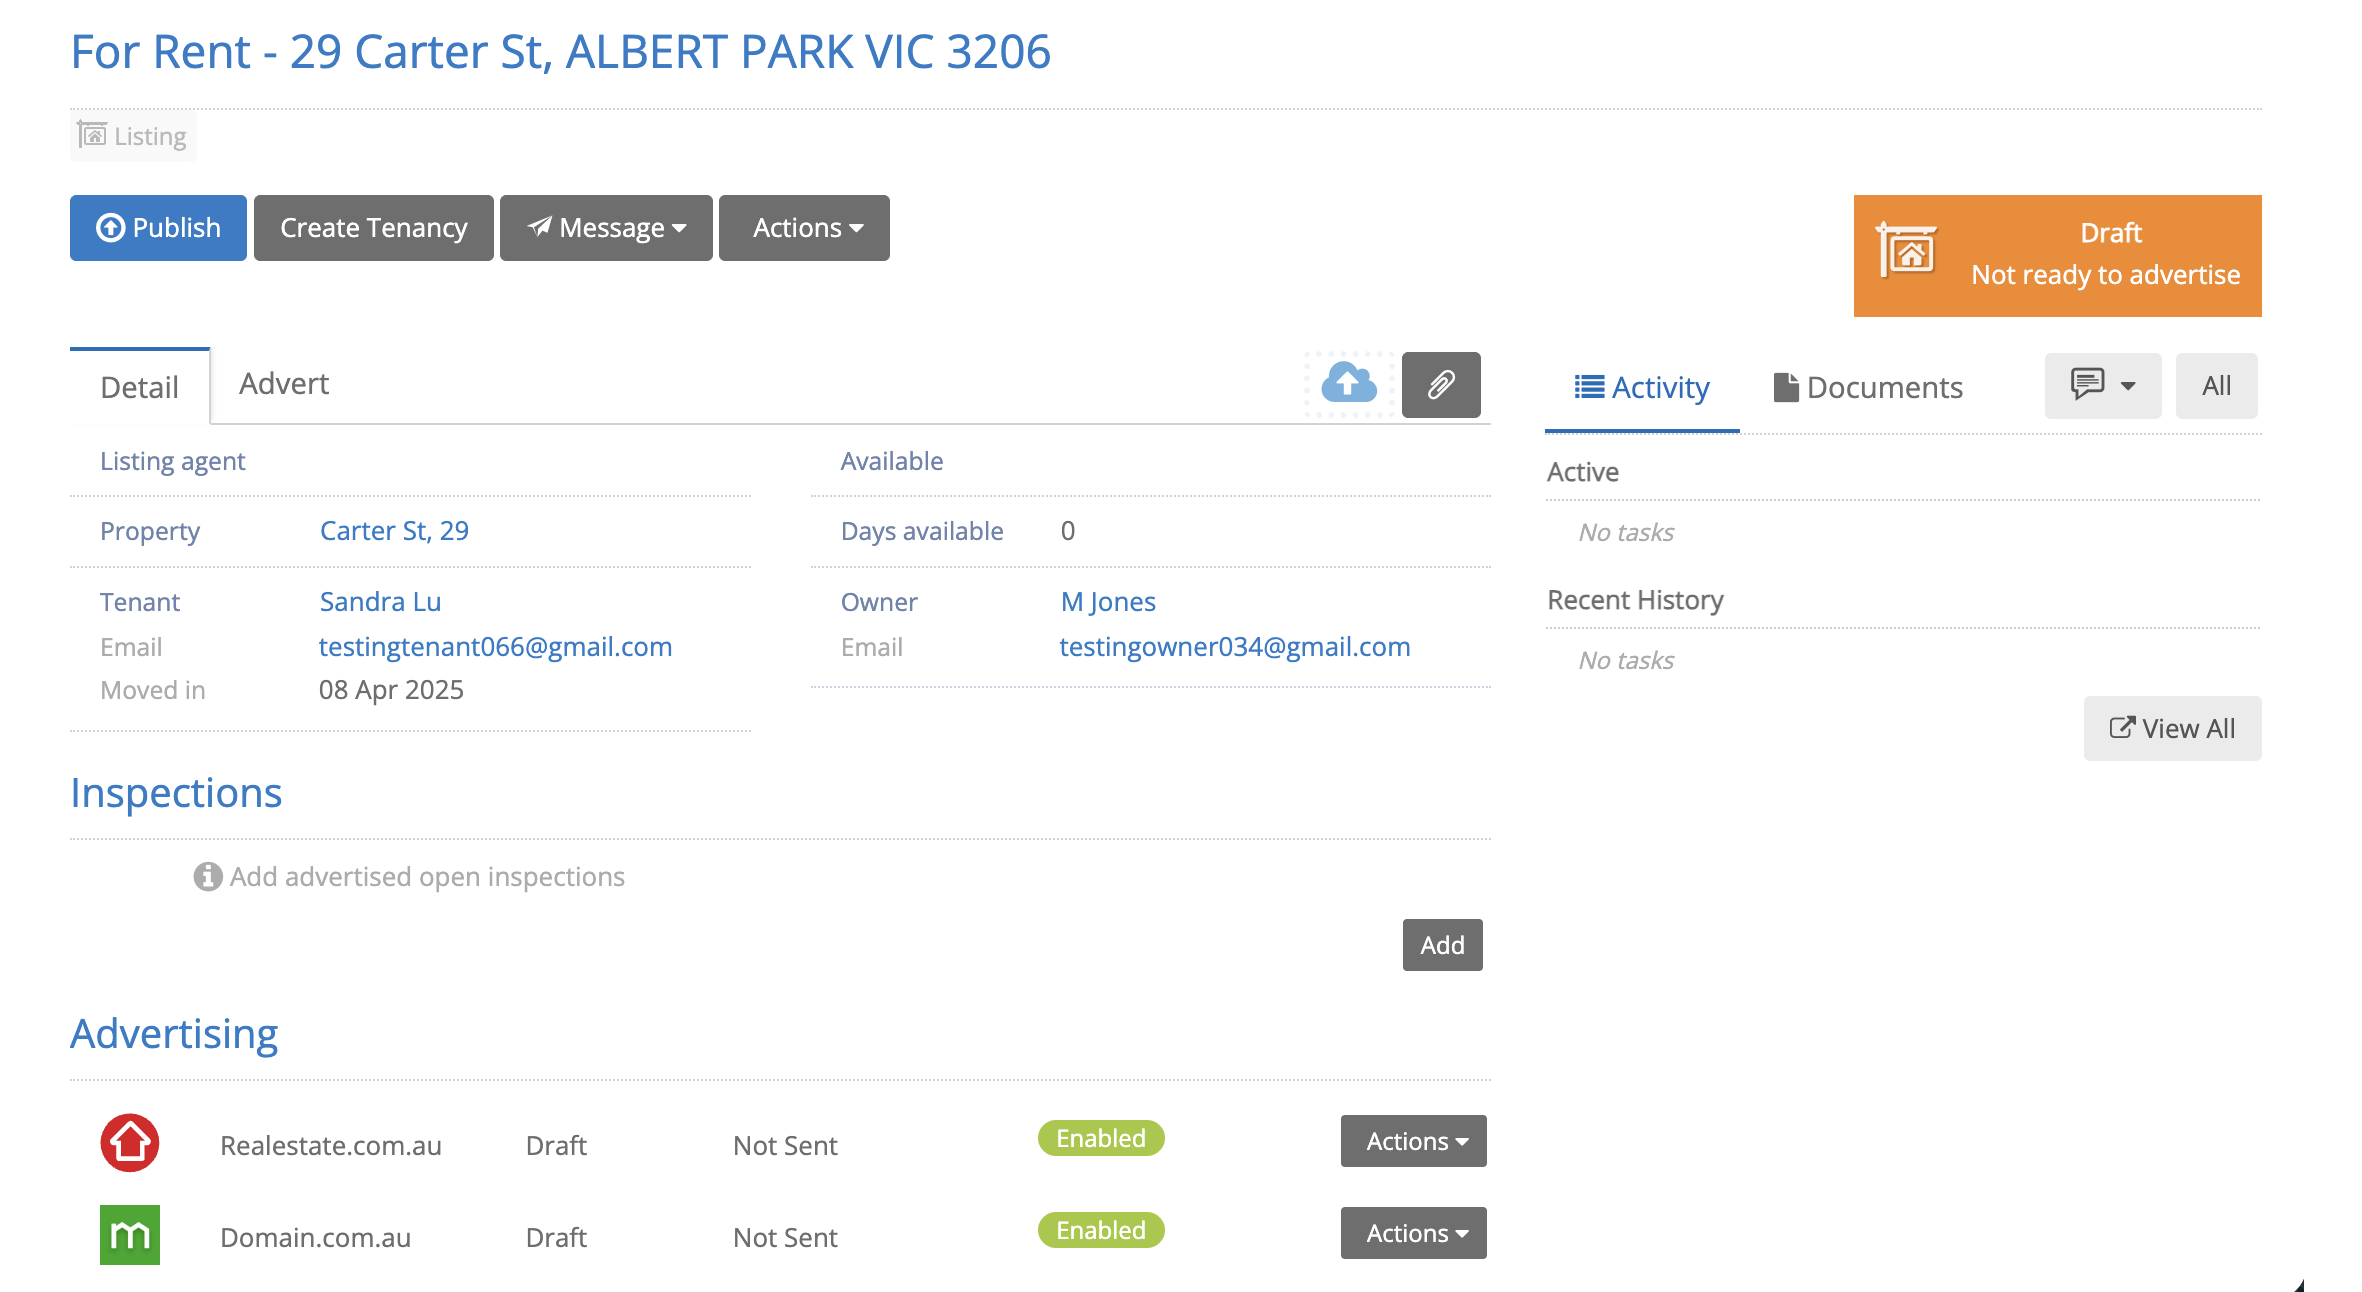Click the listing sign icon in Draft banner
Screen dimensions: 2362x1292
click(x=1907, y=251)
